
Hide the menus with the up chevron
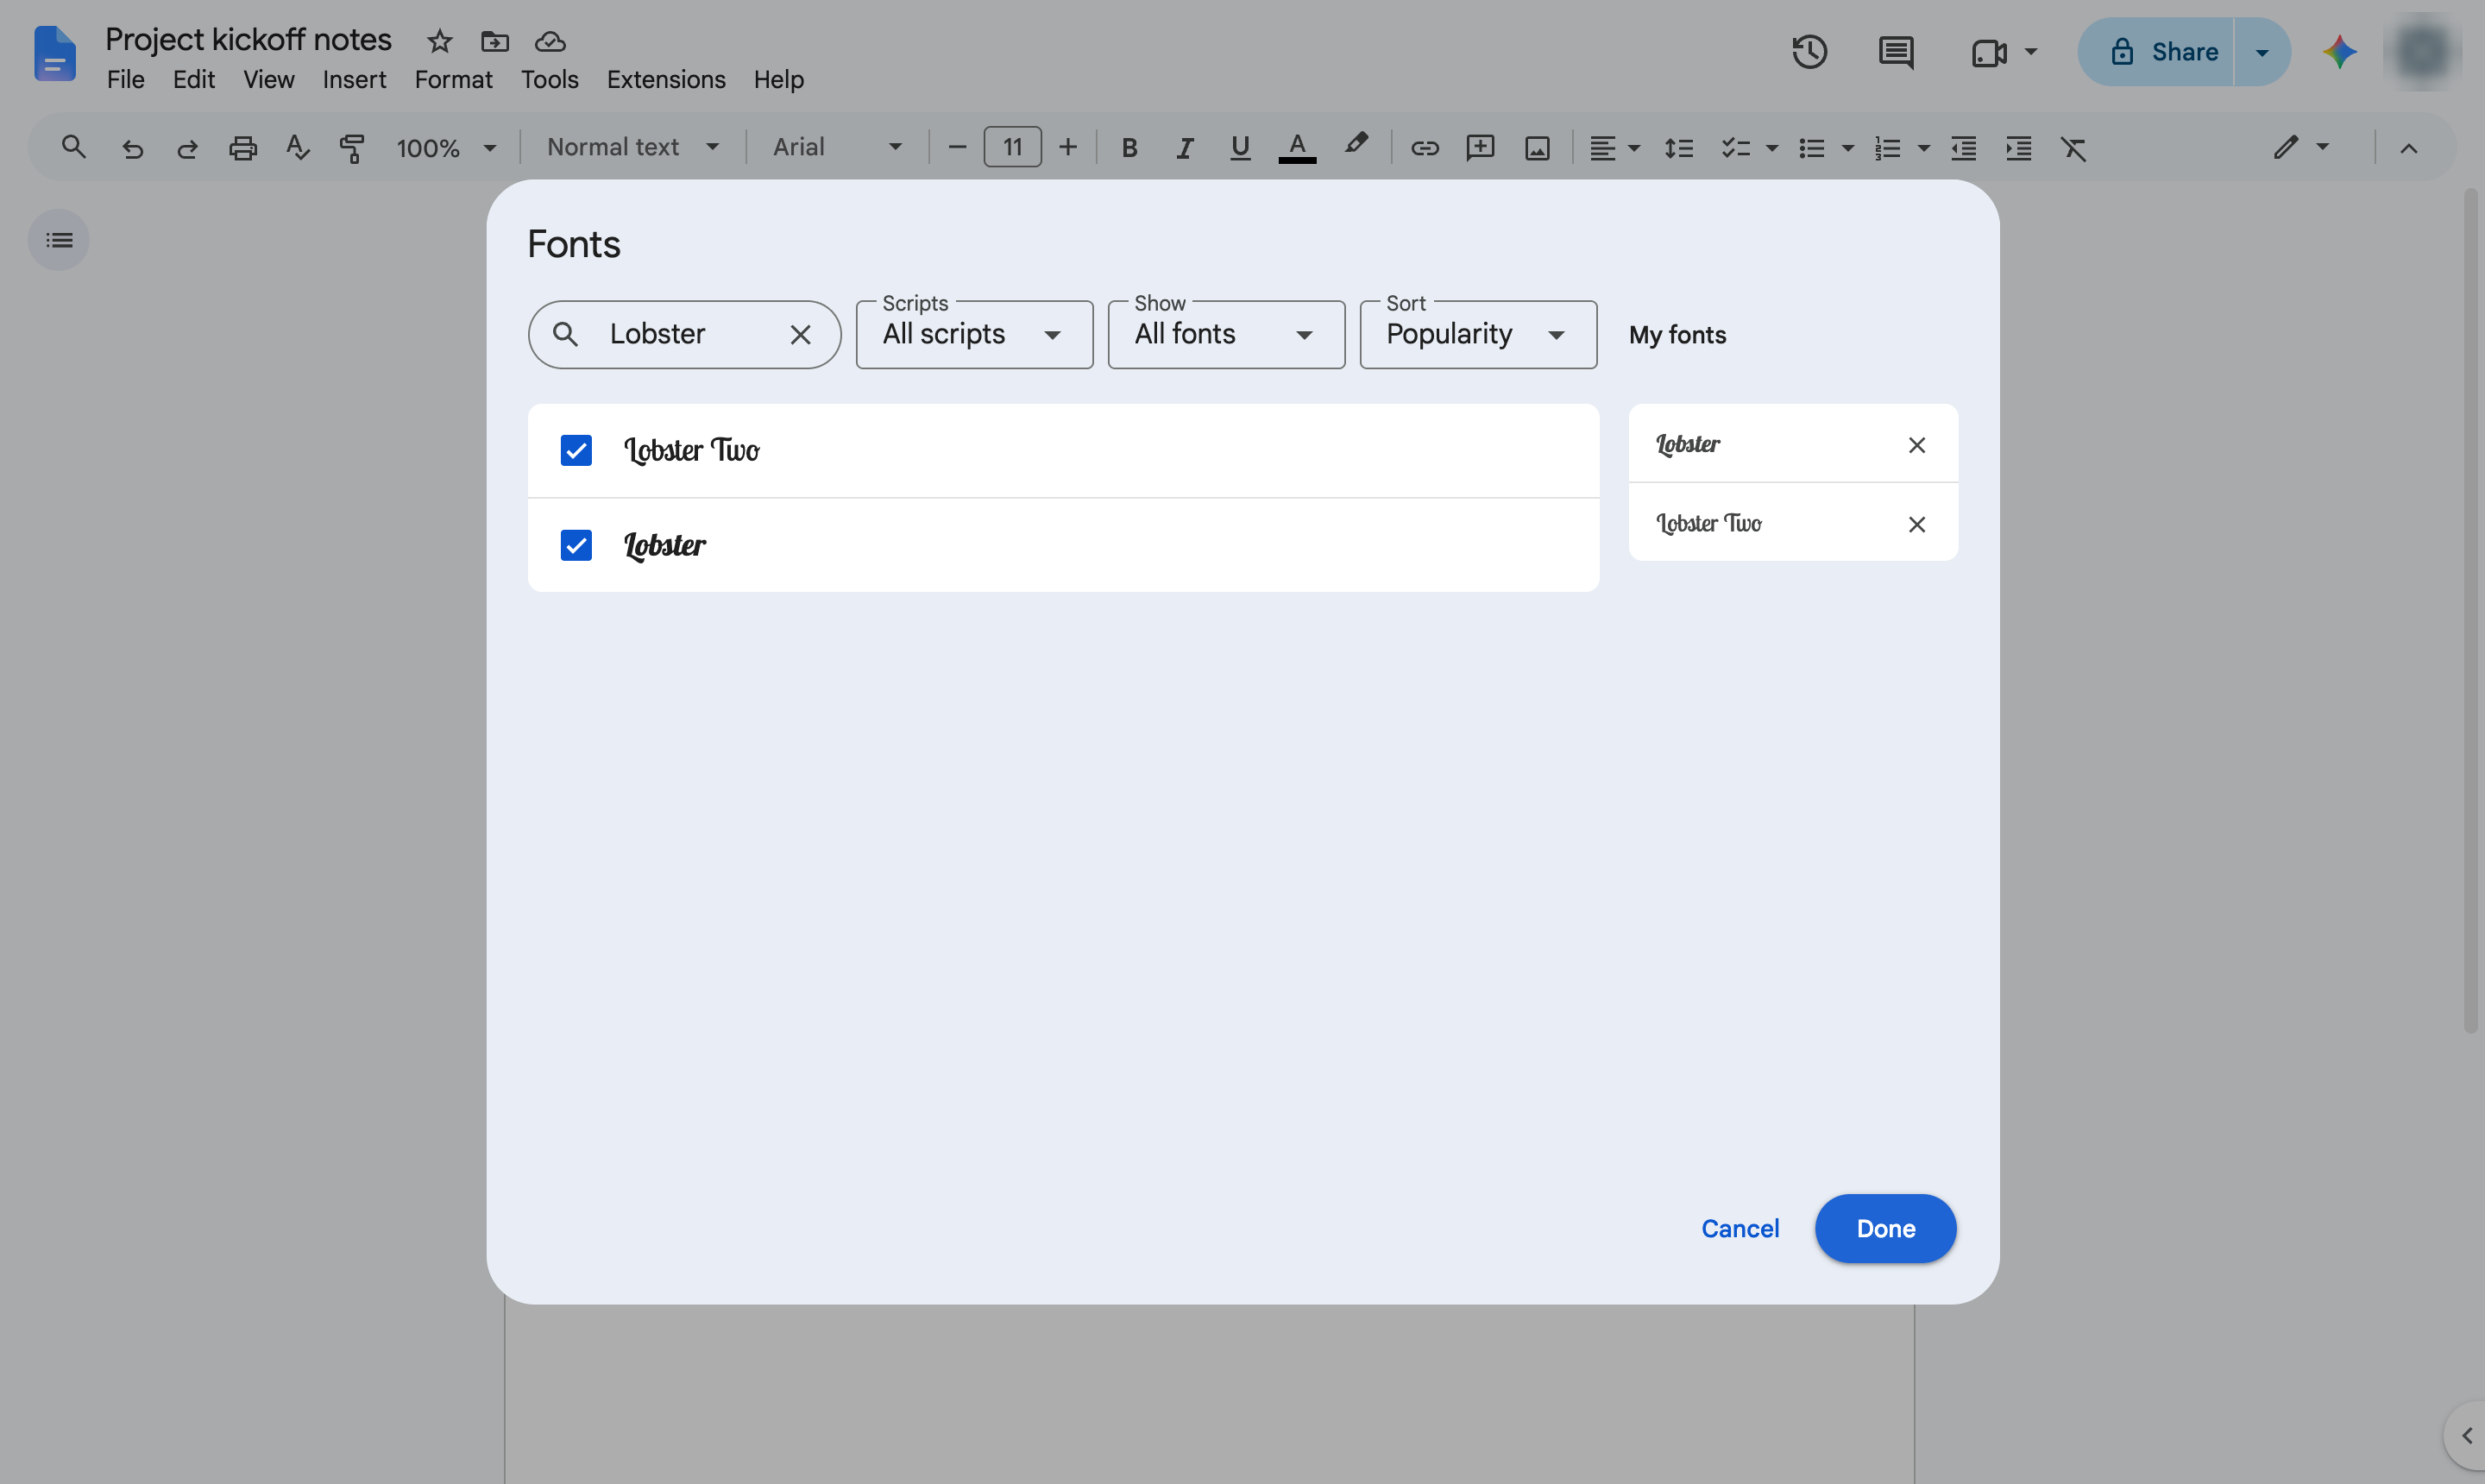[2409, 148]
